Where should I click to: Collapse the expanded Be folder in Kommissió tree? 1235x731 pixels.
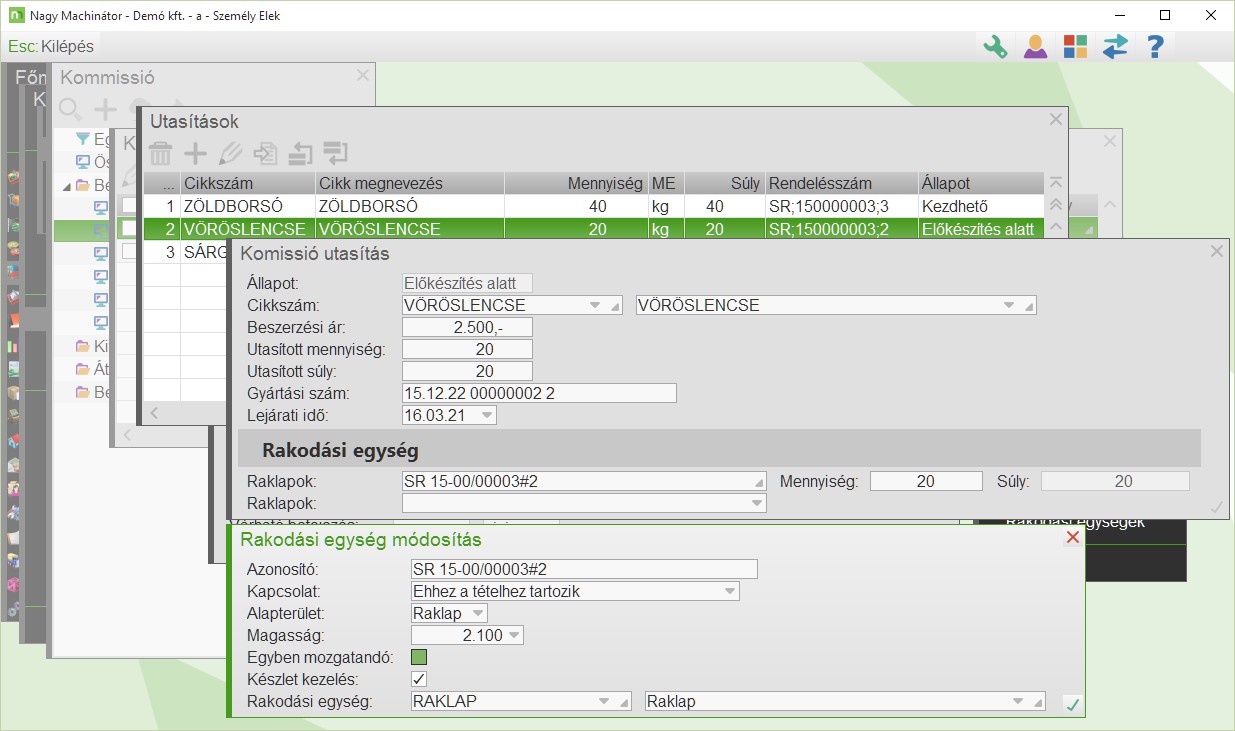click(x=66, y=185)
